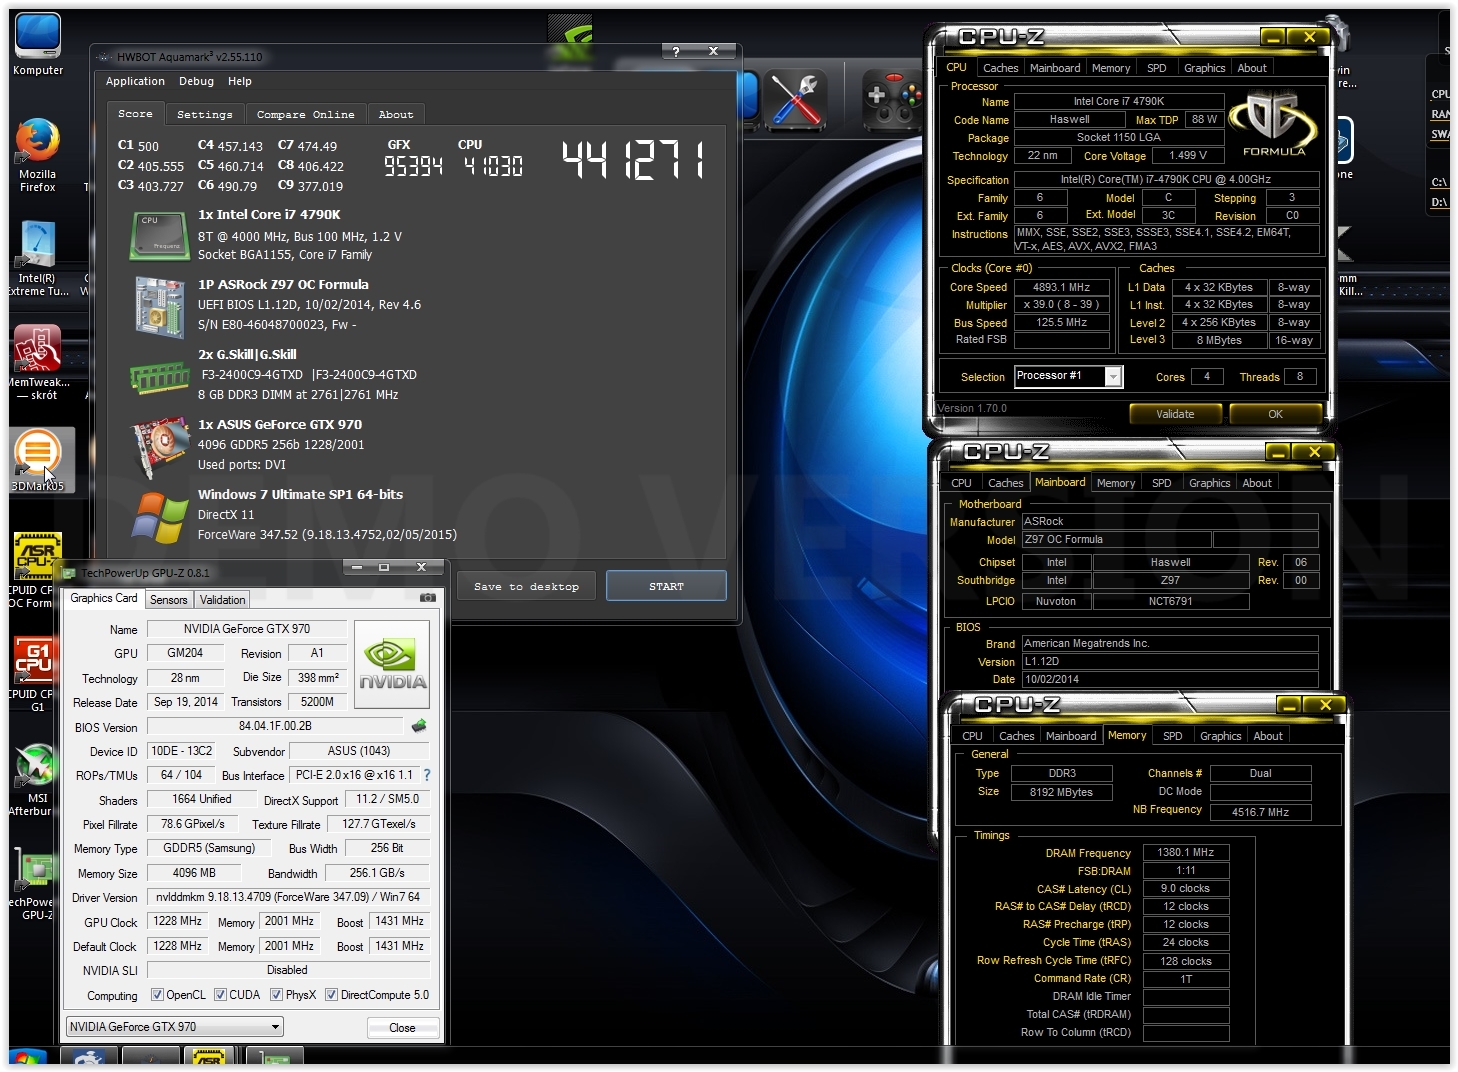Click the GPU-Z camera screenshot icon
Image resolution: width=1458 pixels, height=1072 pixels.
coord(427,598)
